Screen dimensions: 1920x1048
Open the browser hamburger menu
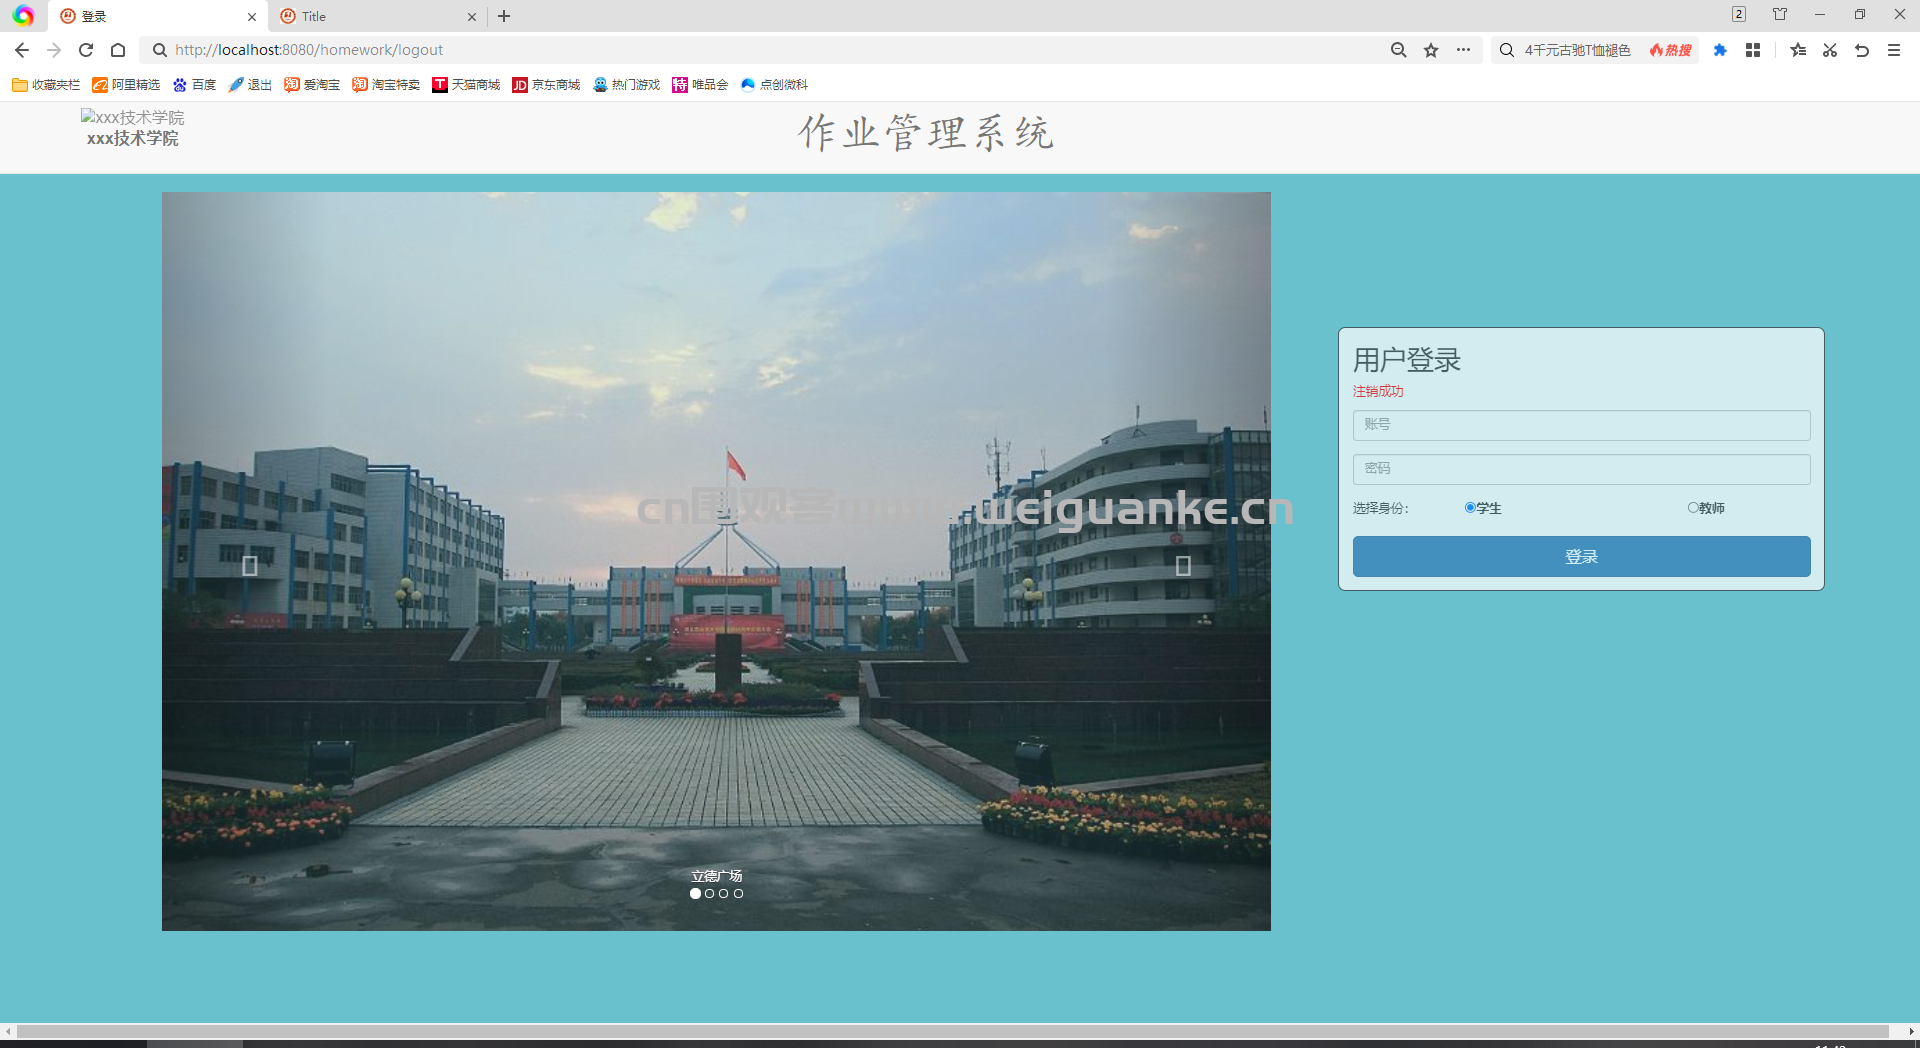pos(1894,50)
